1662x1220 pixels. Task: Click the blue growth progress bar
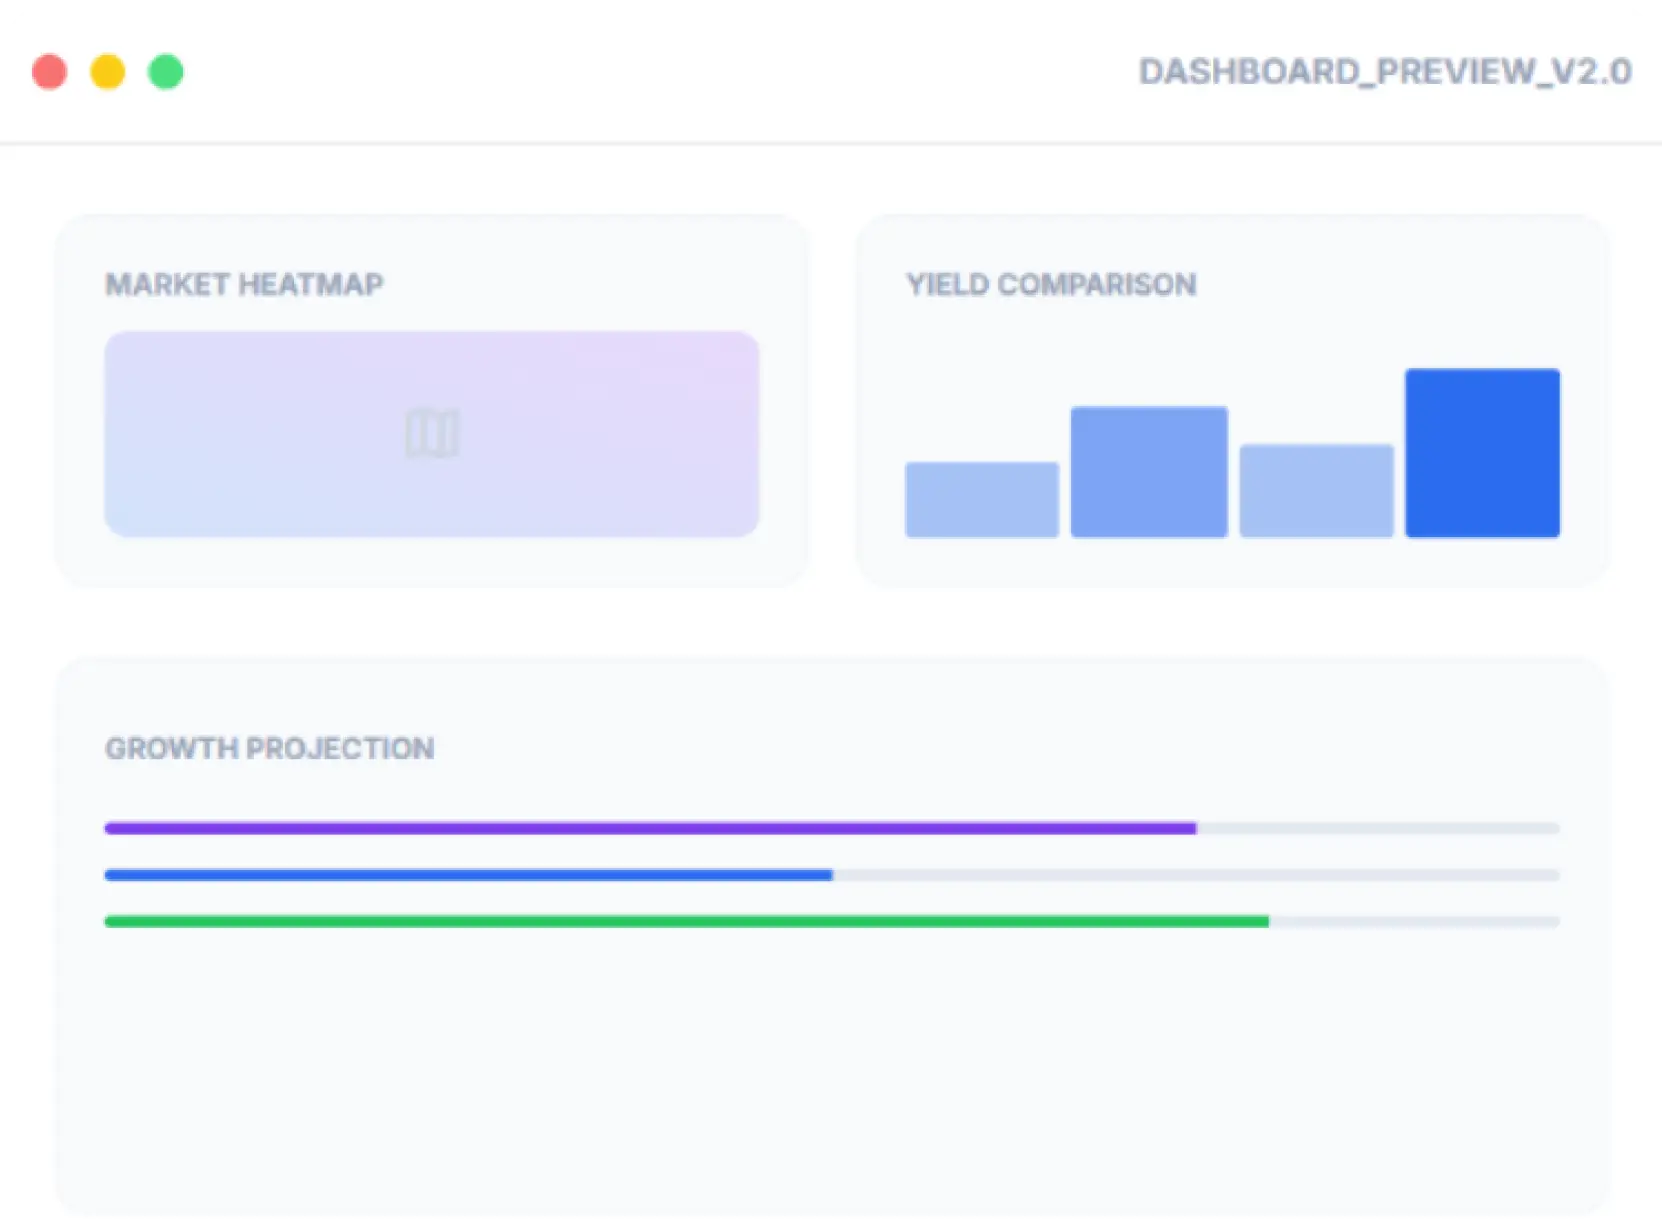coord(468,875)
